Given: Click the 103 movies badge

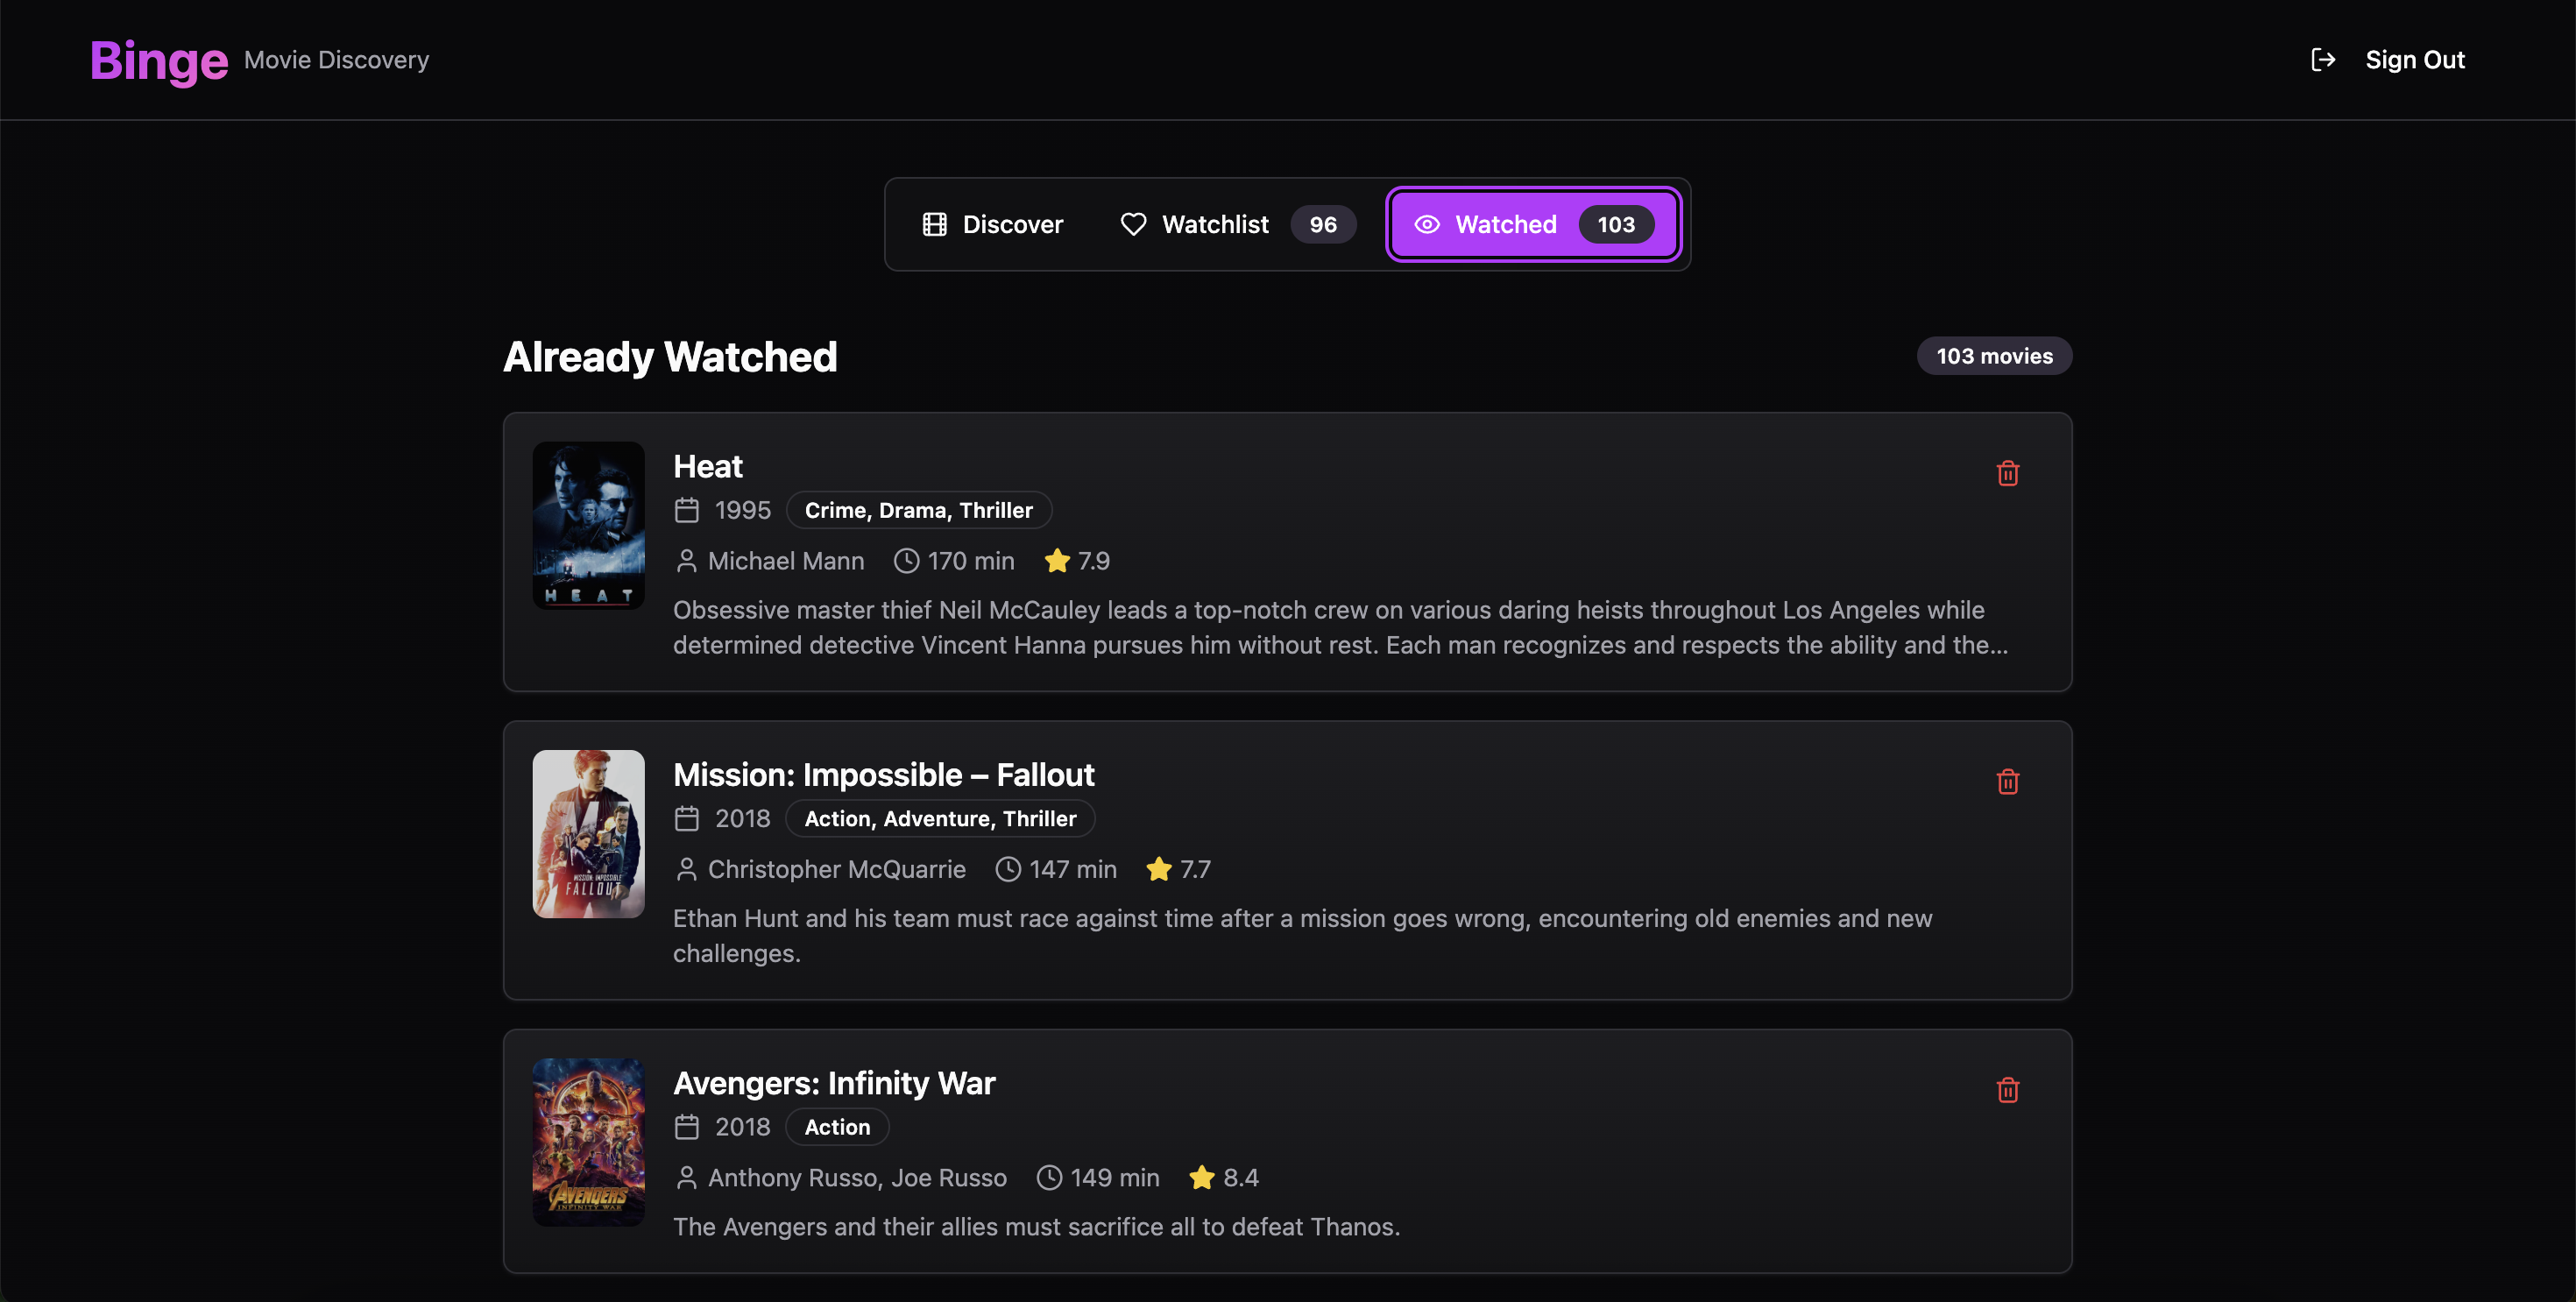Looking at the screenshot, I should pos(1994,356).
